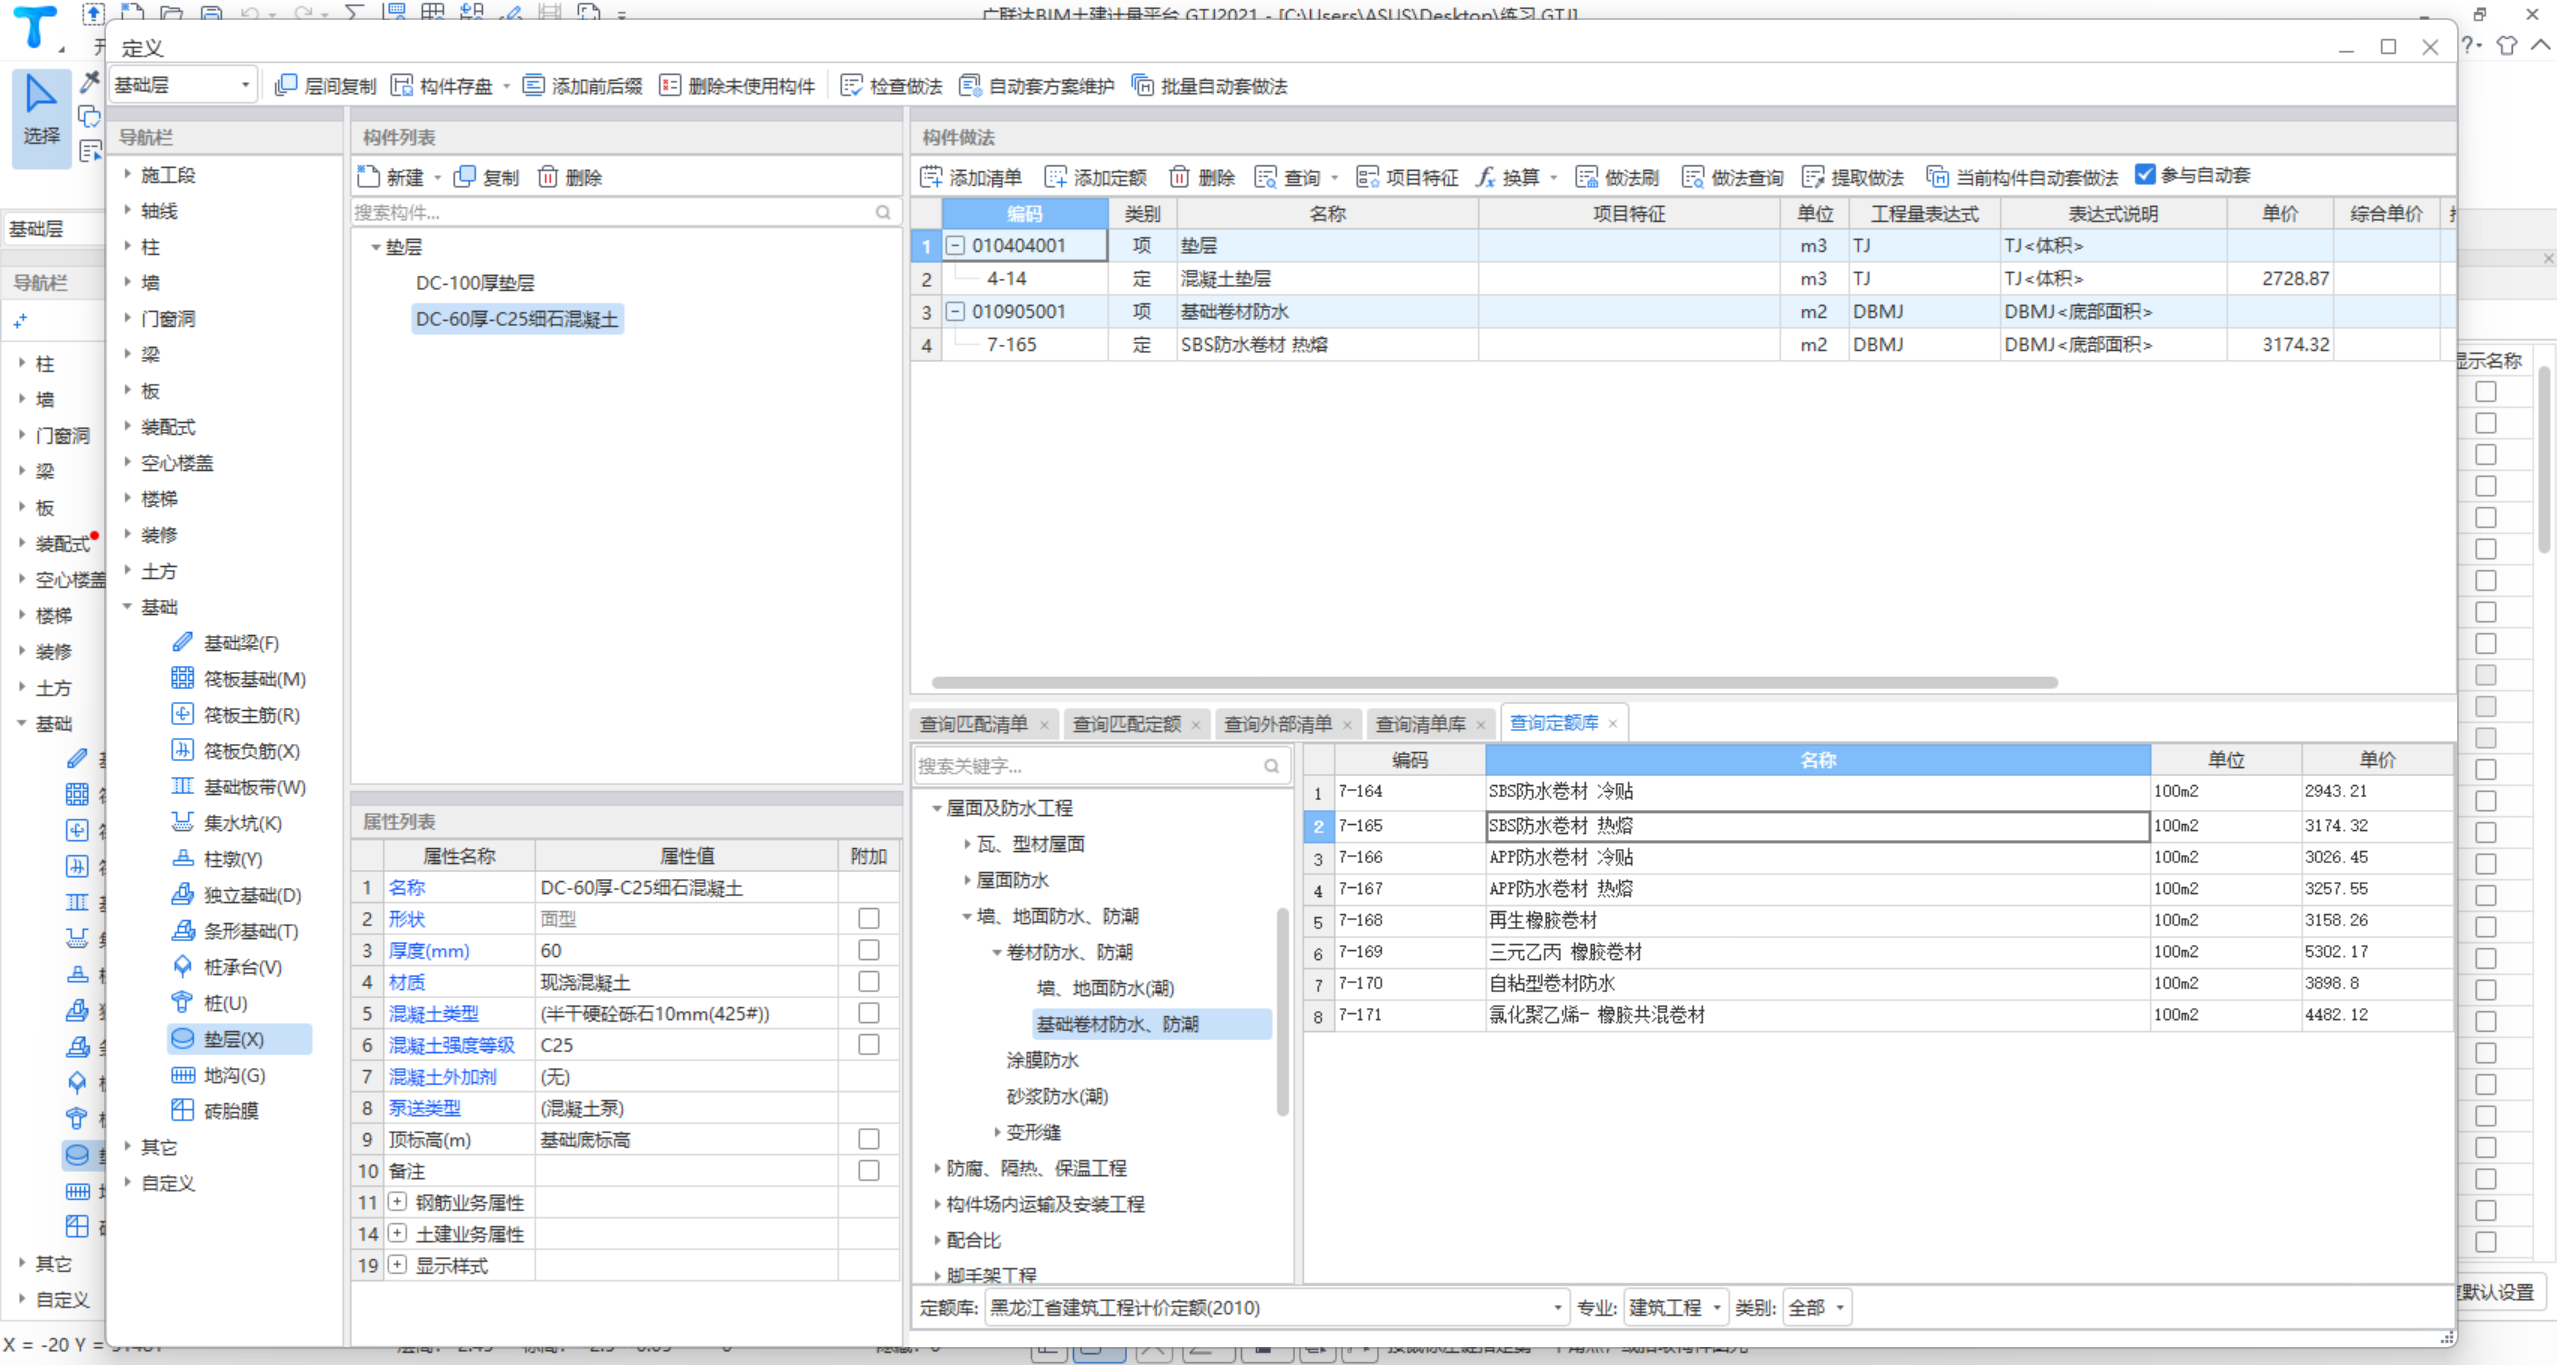Viewport: 2557px width, 1365px height.
Task: Switch to 查询匹配清单 tab
Action: [x=973, y=724]
